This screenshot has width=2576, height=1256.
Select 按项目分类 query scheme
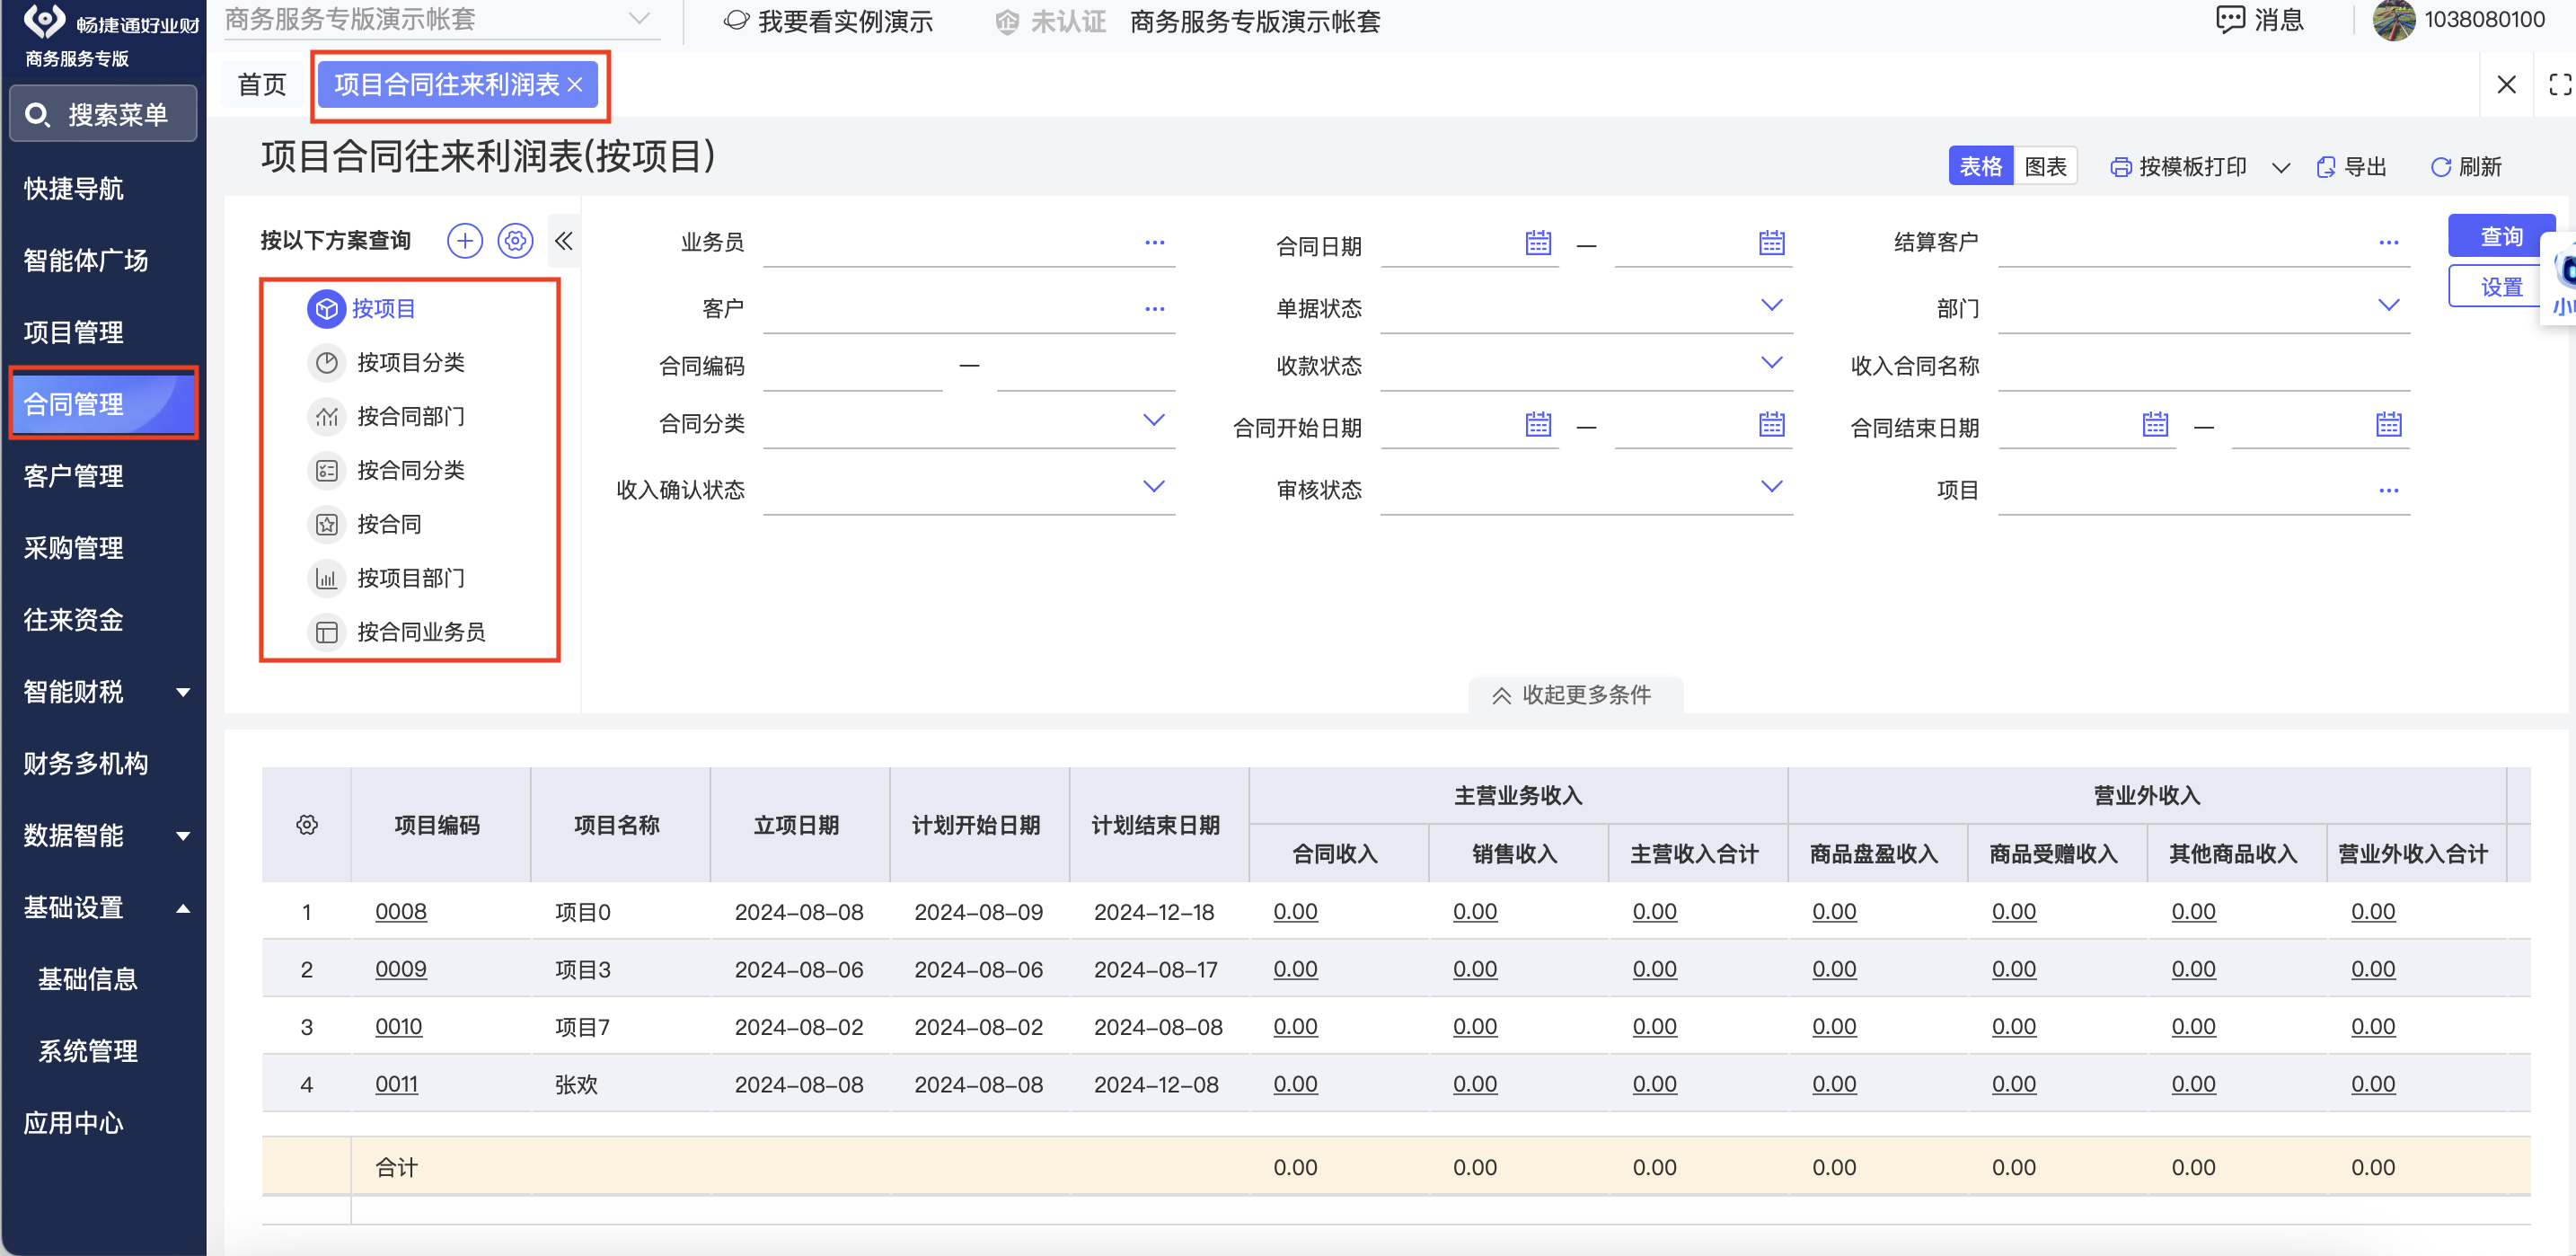pos(410,362)
